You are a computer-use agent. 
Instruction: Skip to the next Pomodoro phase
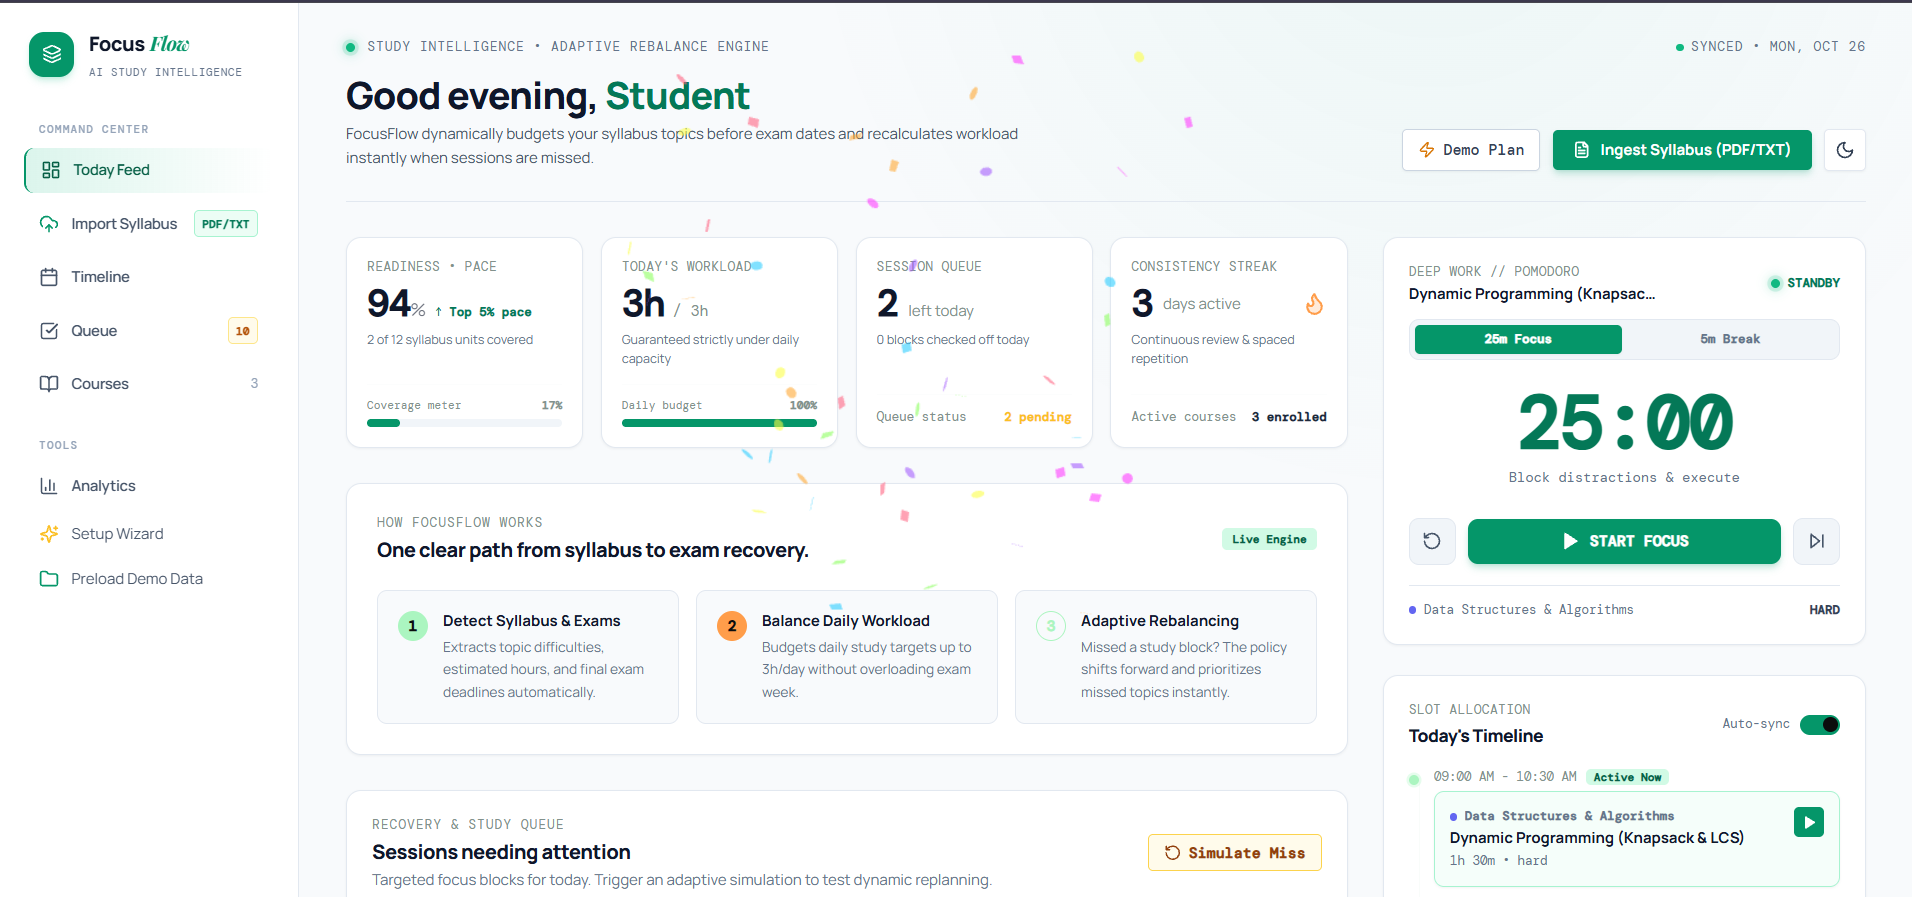pyautogui.click(x=1817, y=541)
